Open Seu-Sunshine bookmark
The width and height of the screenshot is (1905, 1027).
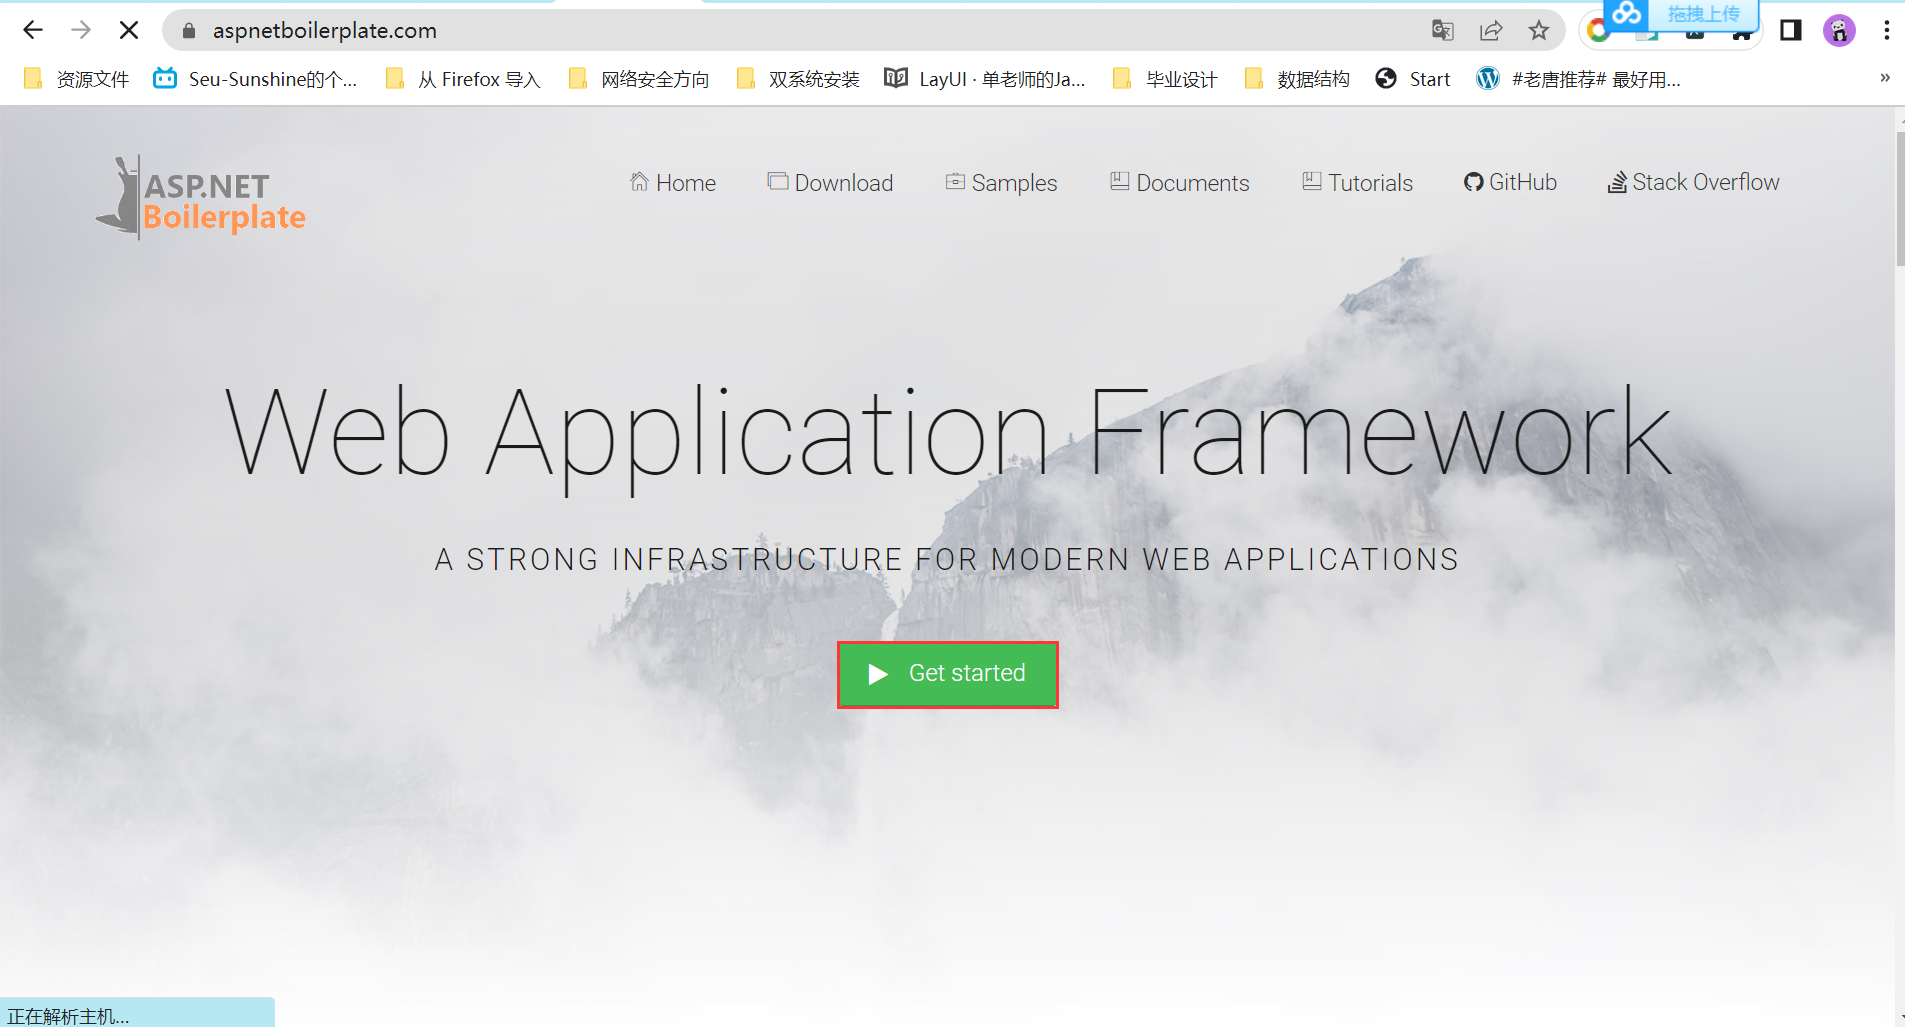pyautogui.click(x=255, y=79)
